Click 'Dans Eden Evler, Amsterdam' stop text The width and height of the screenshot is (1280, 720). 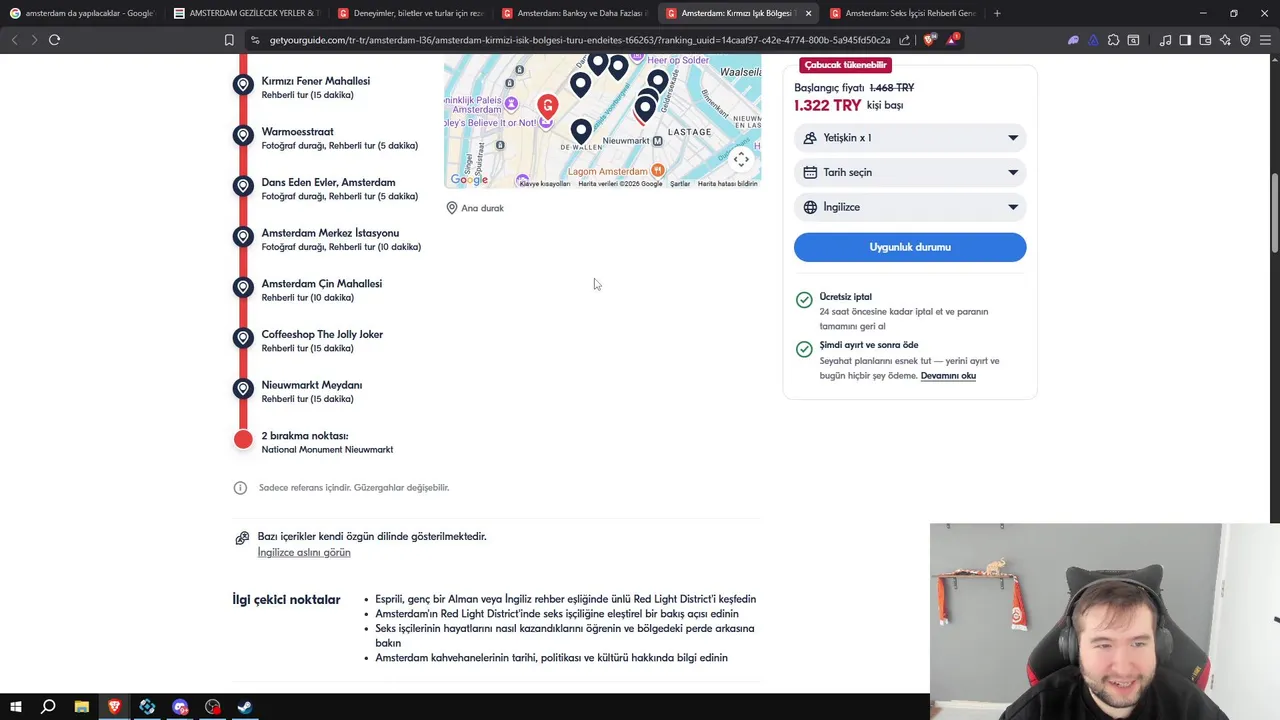coord(328,183)
